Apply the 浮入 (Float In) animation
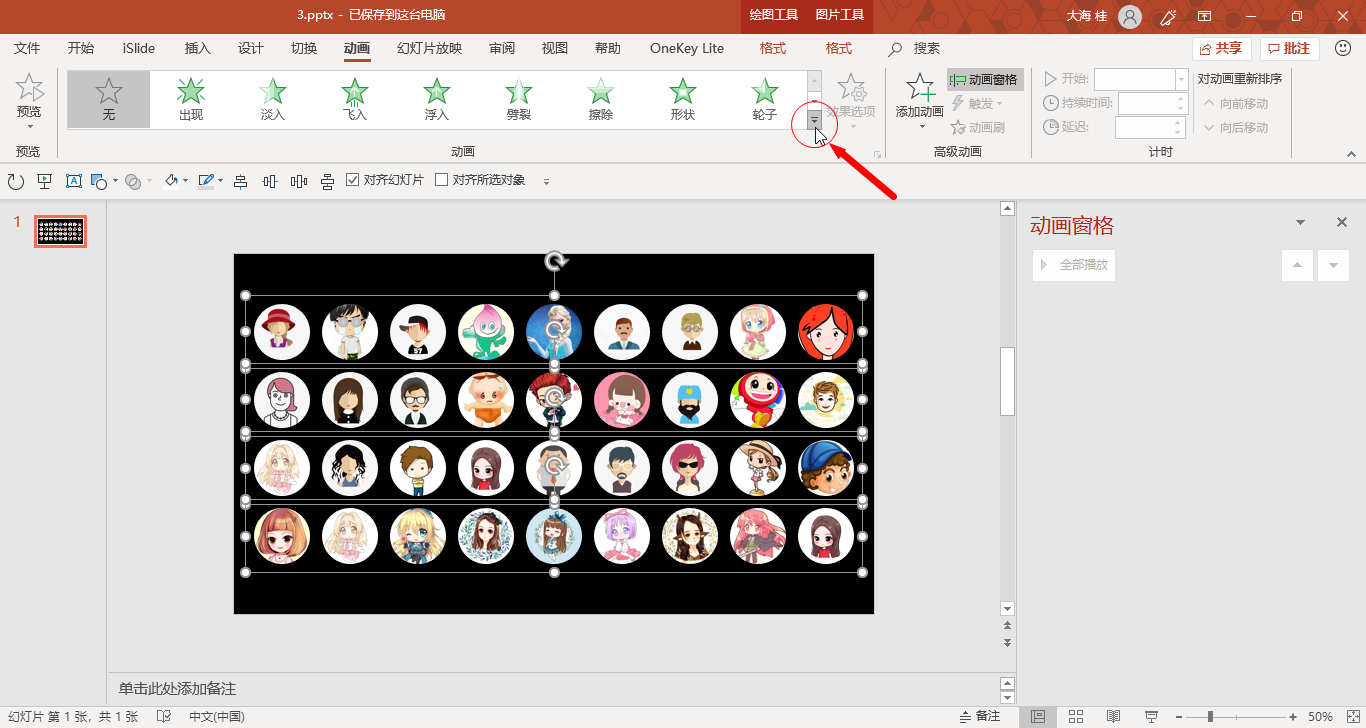Screen dimensions: 1366x728 tap(436, 100)
